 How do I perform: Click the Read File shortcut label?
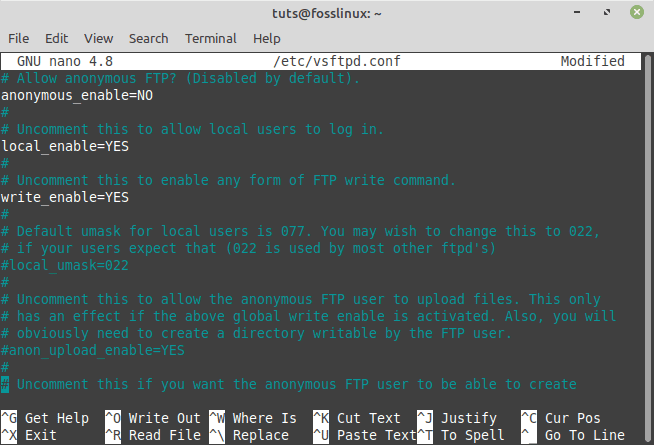tap(164, 435)
